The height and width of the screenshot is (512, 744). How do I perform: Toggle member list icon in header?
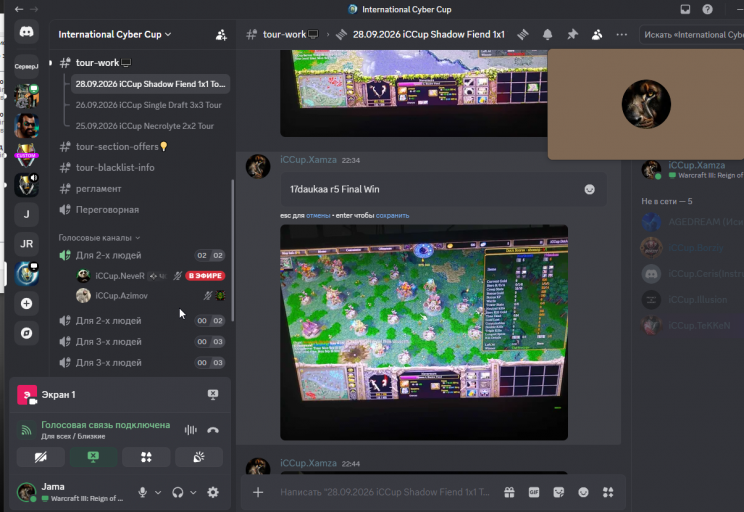coord(597,35)
